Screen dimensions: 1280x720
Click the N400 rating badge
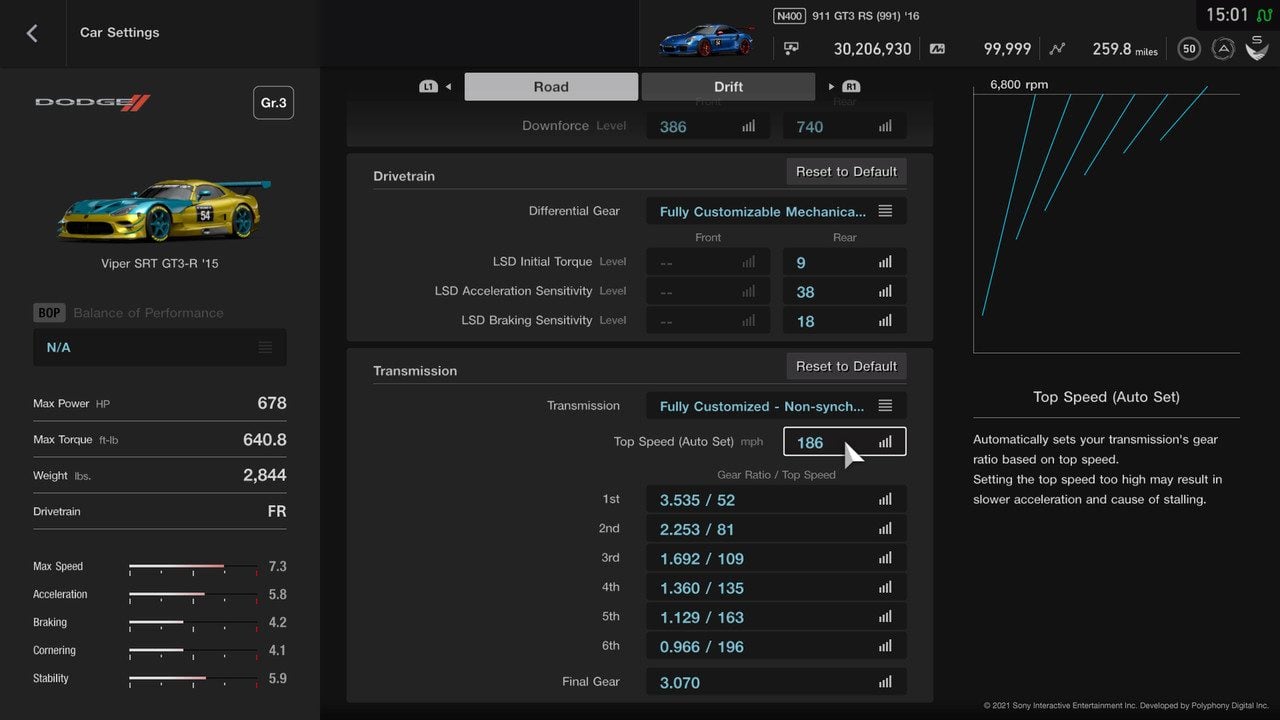pos(789,16)
